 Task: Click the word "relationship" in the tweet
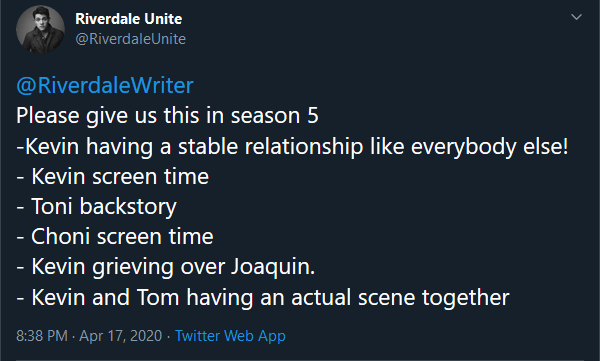(304, 146)
